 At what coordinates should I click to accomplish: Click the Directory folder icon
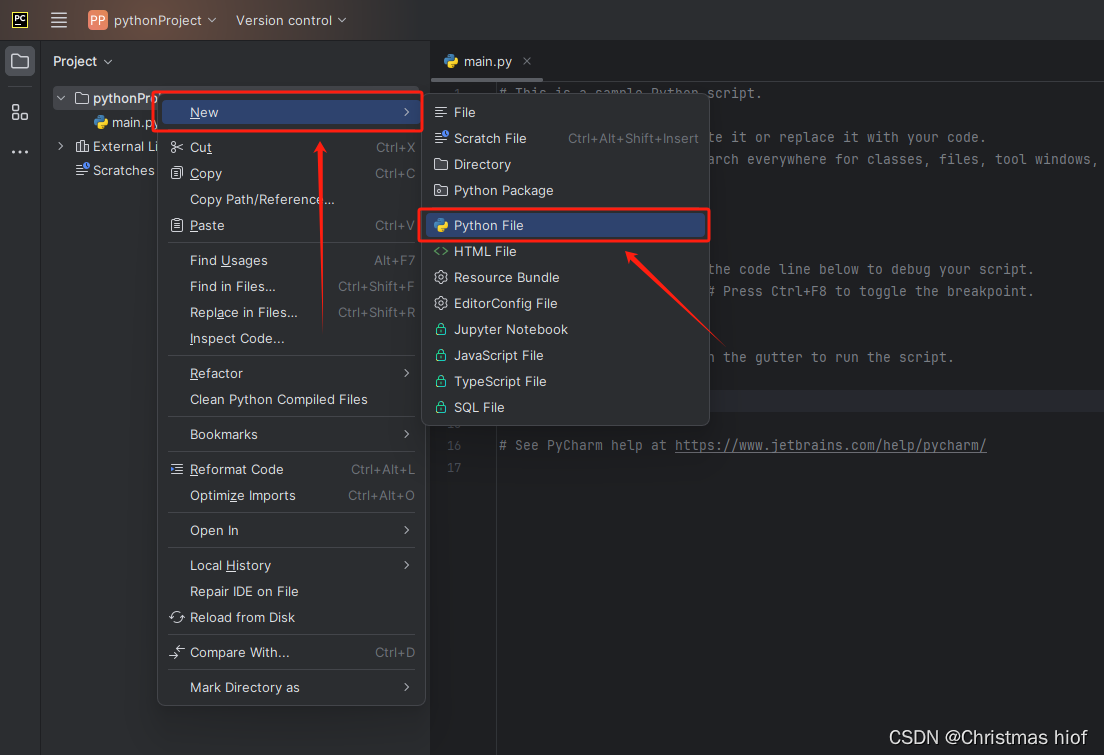point(441,164)
